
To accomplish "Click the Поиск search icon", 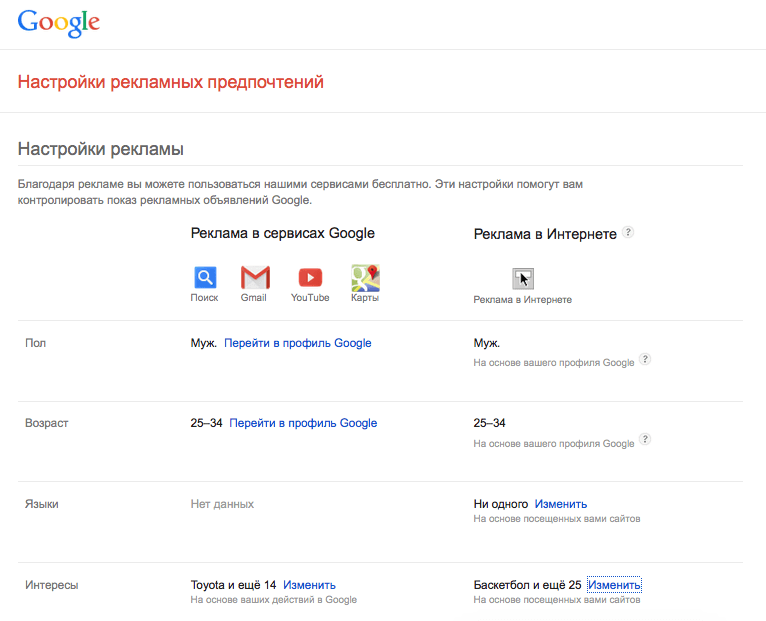I will click(x=204, y=277).
